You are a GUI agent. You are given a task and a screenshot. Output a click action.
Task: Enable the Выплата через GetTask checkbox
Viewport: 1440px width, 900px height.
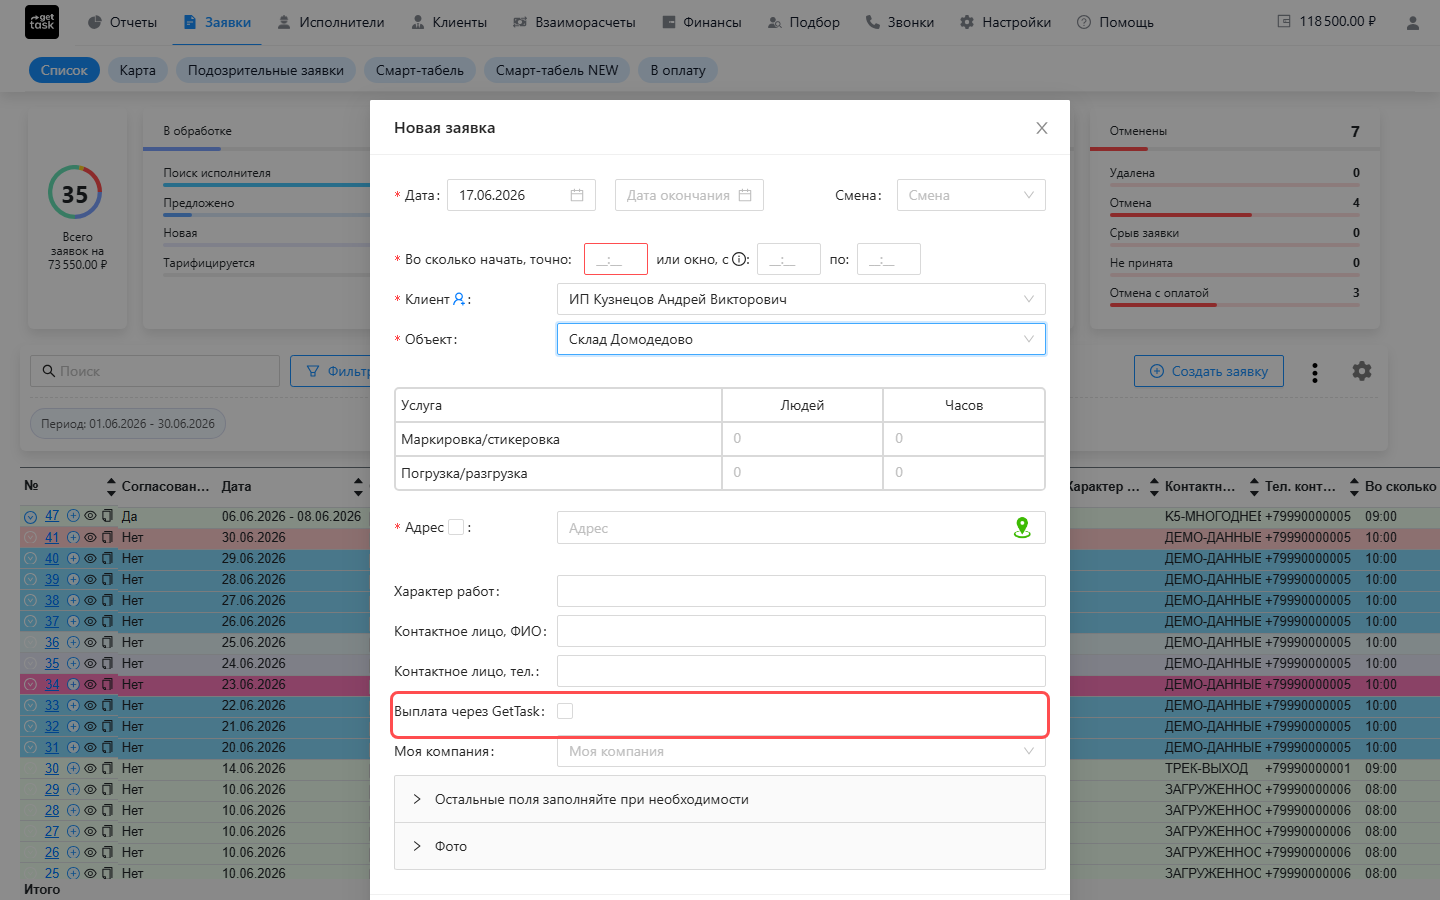(x=565, y=711)
